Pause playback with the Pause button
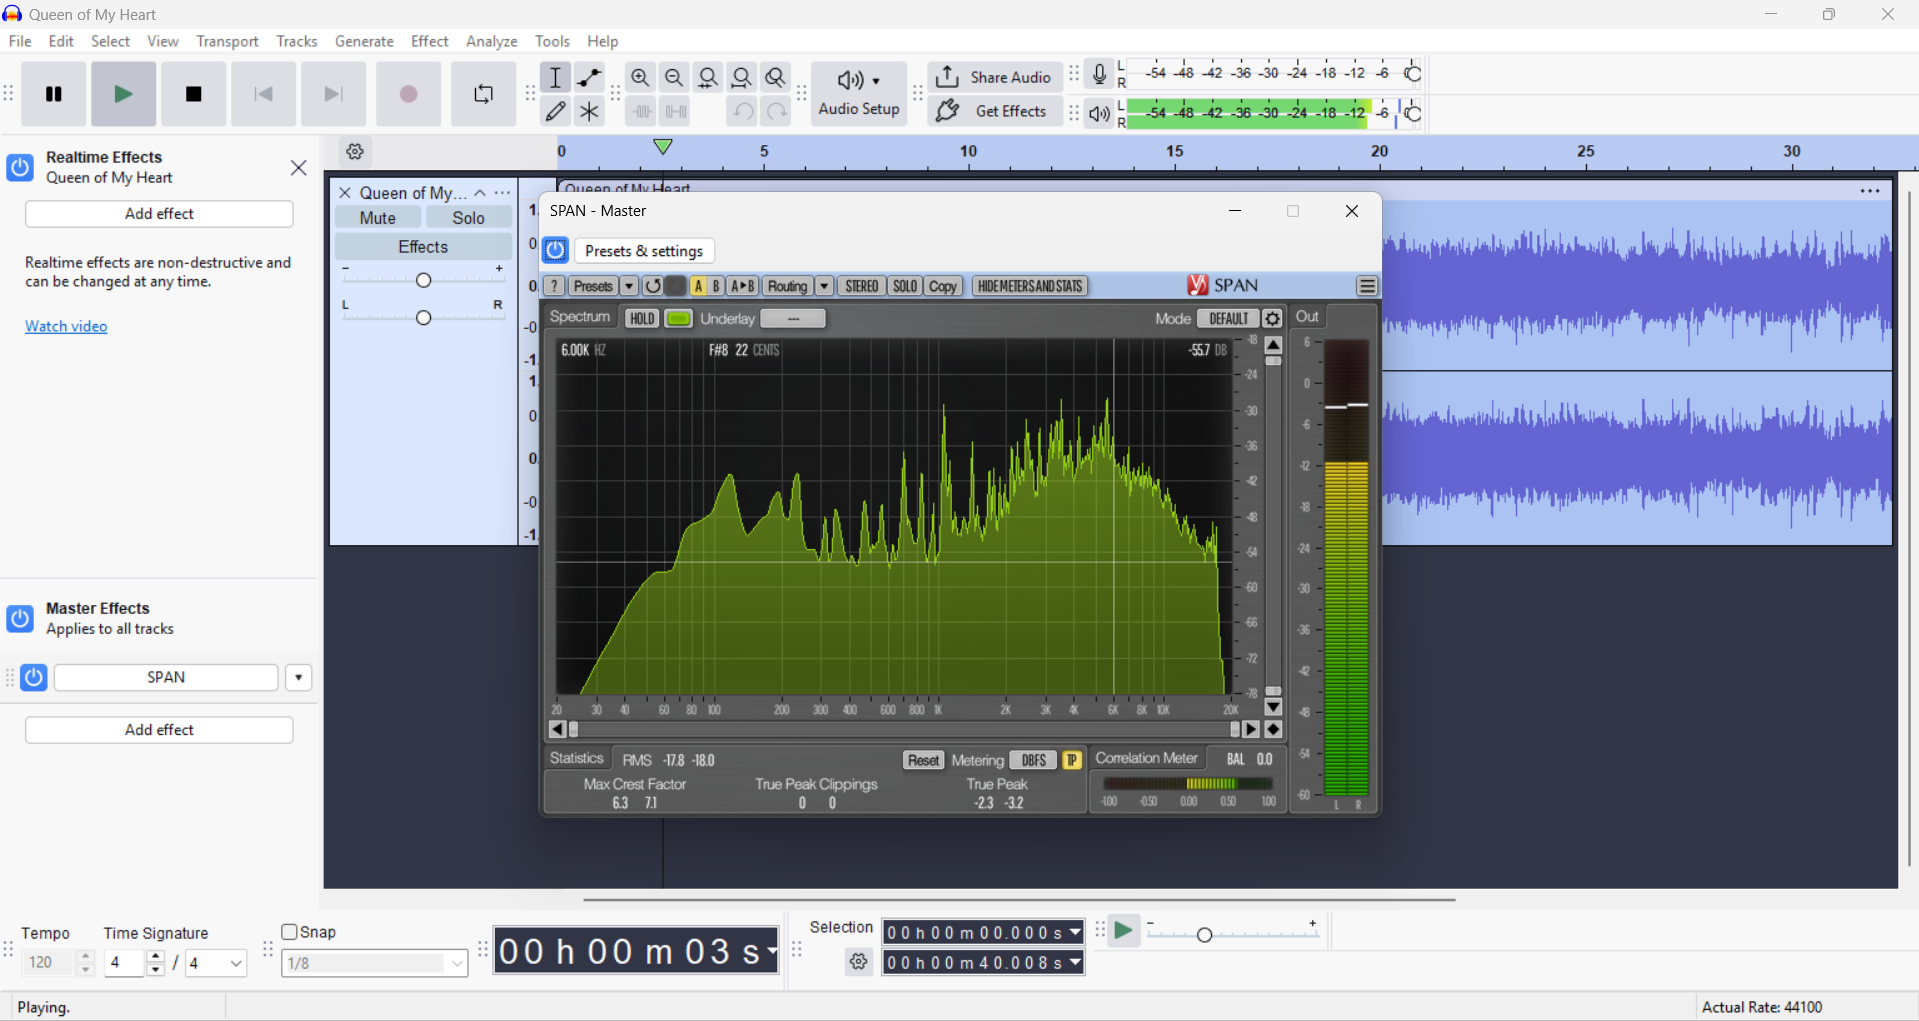Image resolution: width=1919 pixels, height=1021 pixels. coord(54,94)
